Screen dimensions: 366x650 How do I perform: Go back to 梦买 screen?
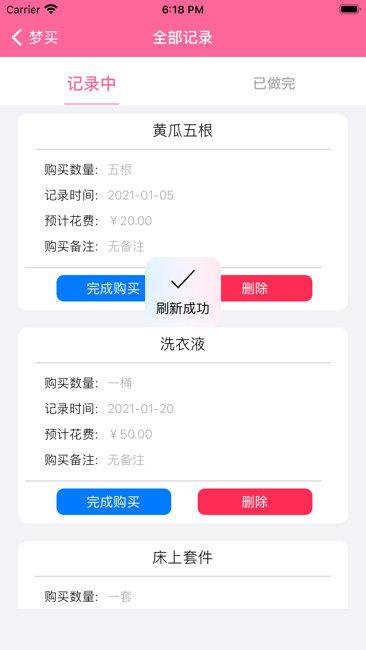35,37
